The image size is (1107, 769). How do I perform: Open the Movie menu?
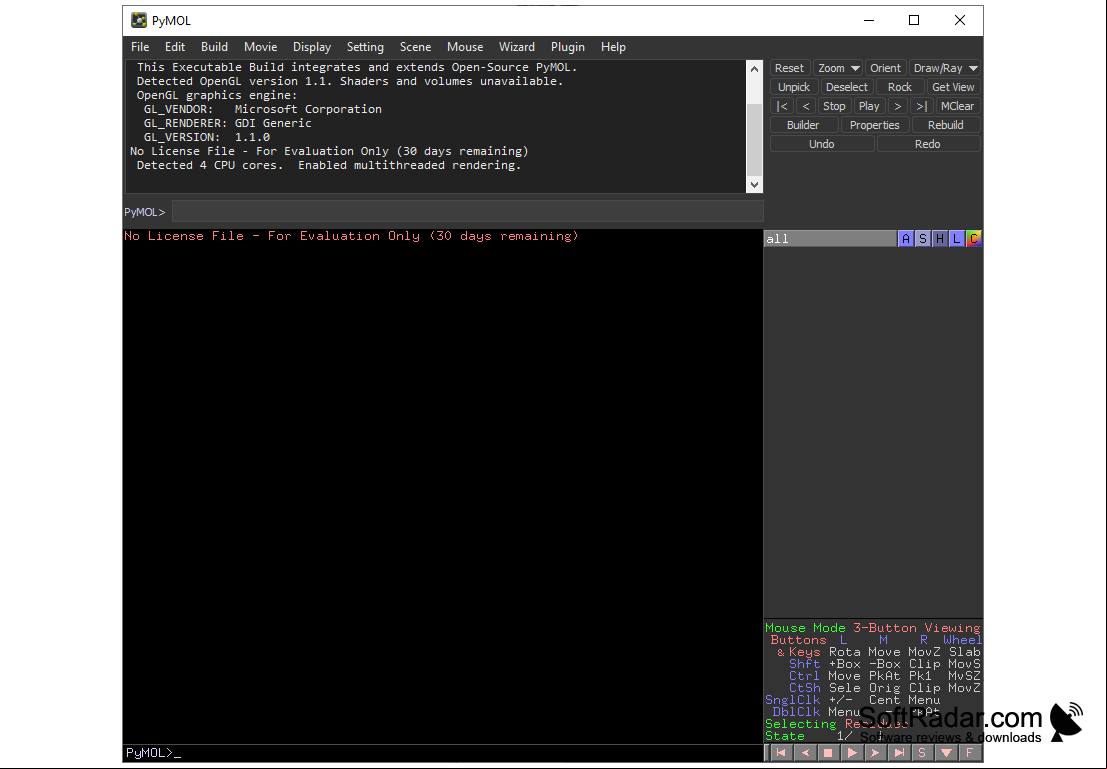[x=261, y=47]
